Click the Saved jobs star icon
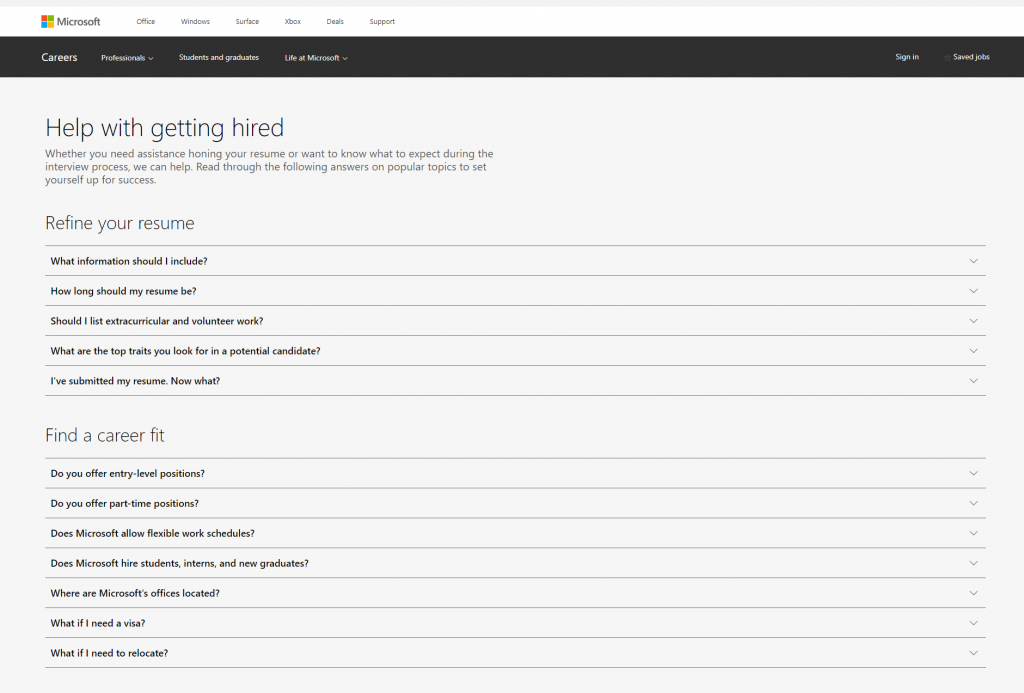Screen dimensions: 1024x693 coord(947,57)
